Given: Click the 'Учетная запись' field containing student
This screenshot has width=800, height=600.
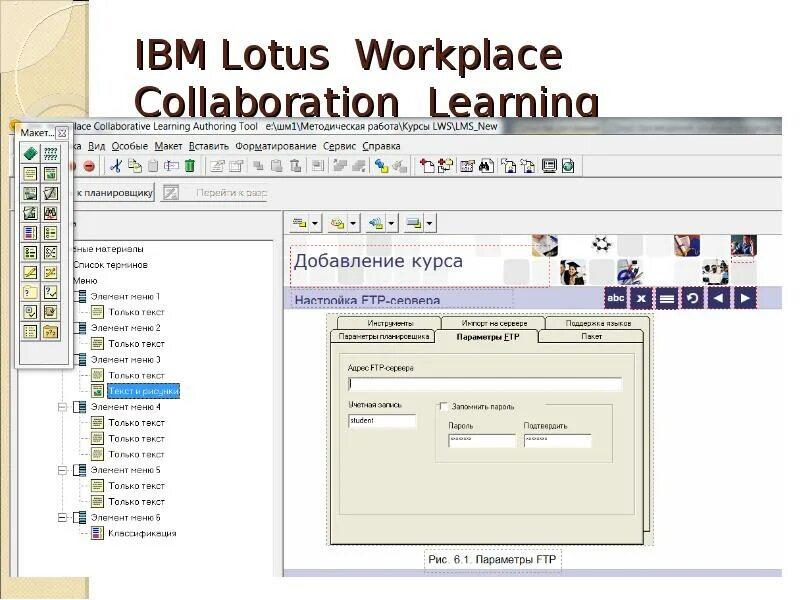Looking at the screenshot, I should coord(382,420).
